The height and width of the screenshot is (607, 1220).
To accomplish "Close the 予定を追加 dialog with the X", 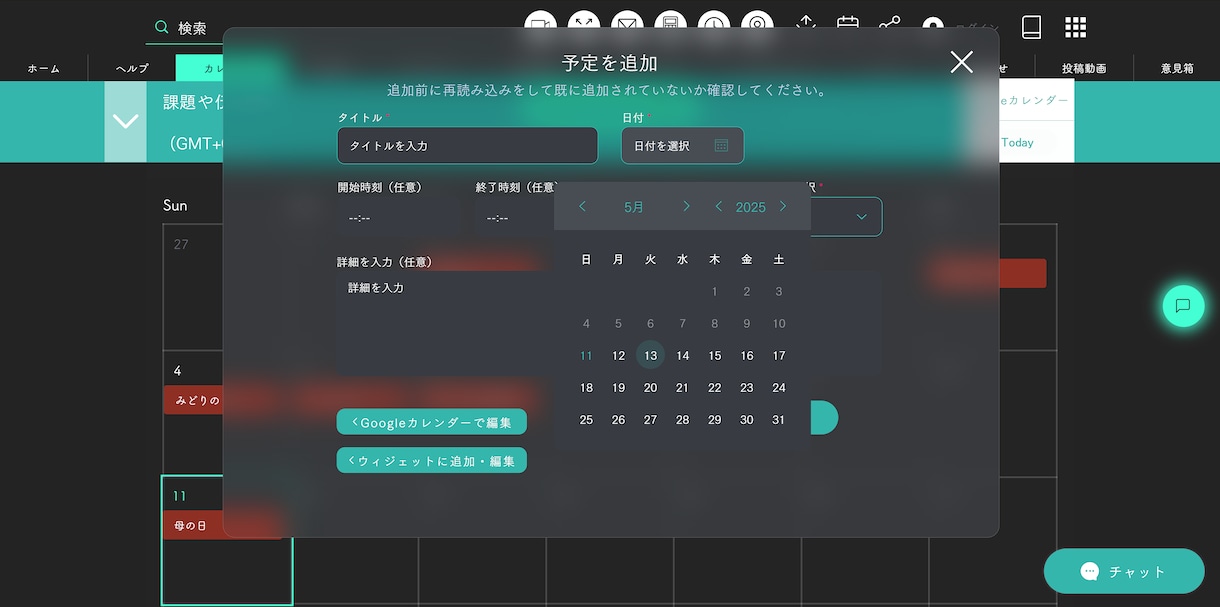I will click(962, 62).
